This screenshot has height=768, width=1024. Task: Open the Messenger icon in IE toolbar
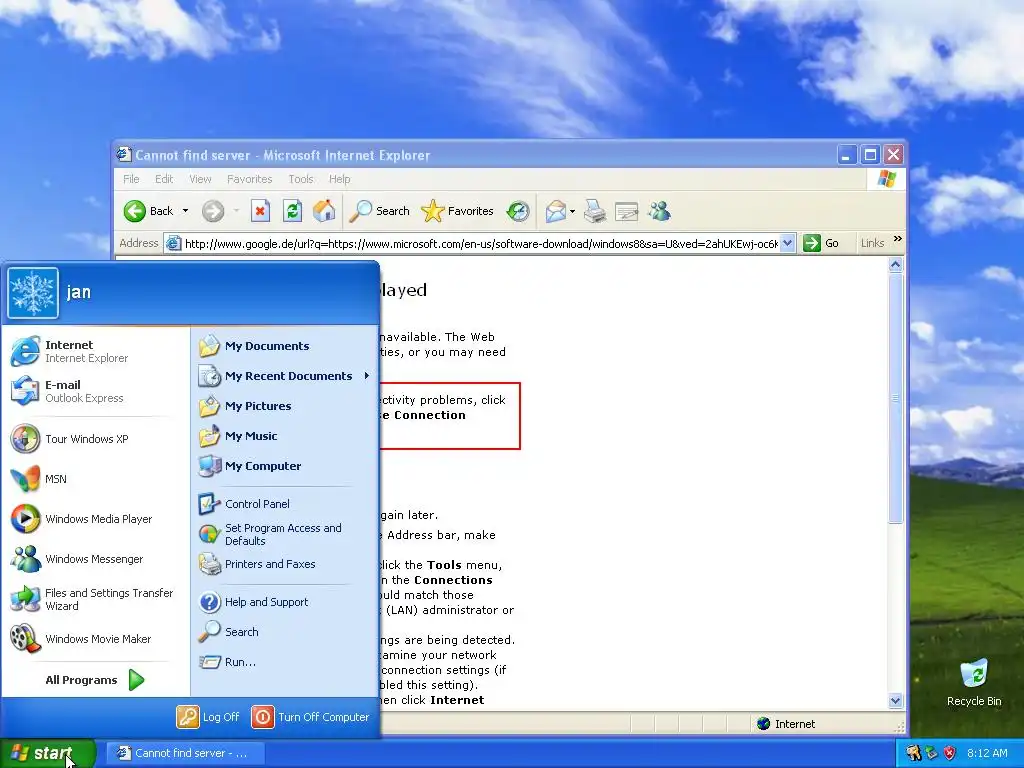click(659, 211)
